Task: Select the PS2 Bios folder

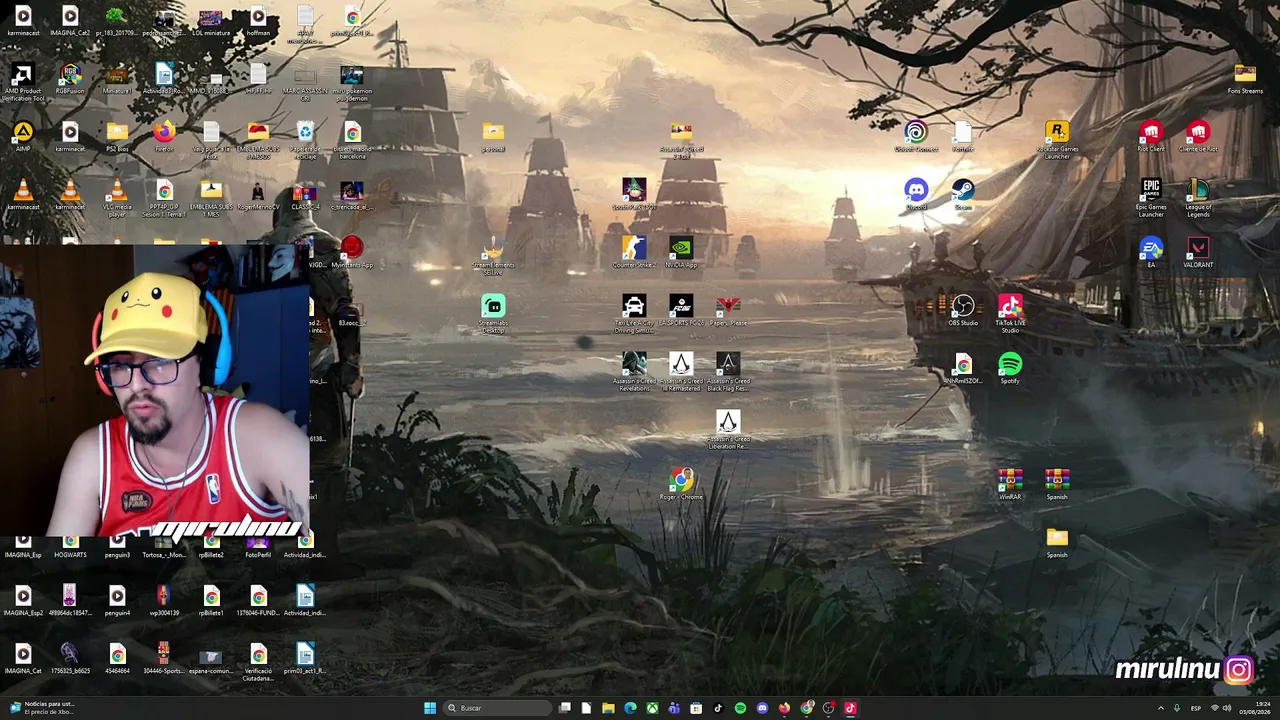Action: [x=117, y=136]
